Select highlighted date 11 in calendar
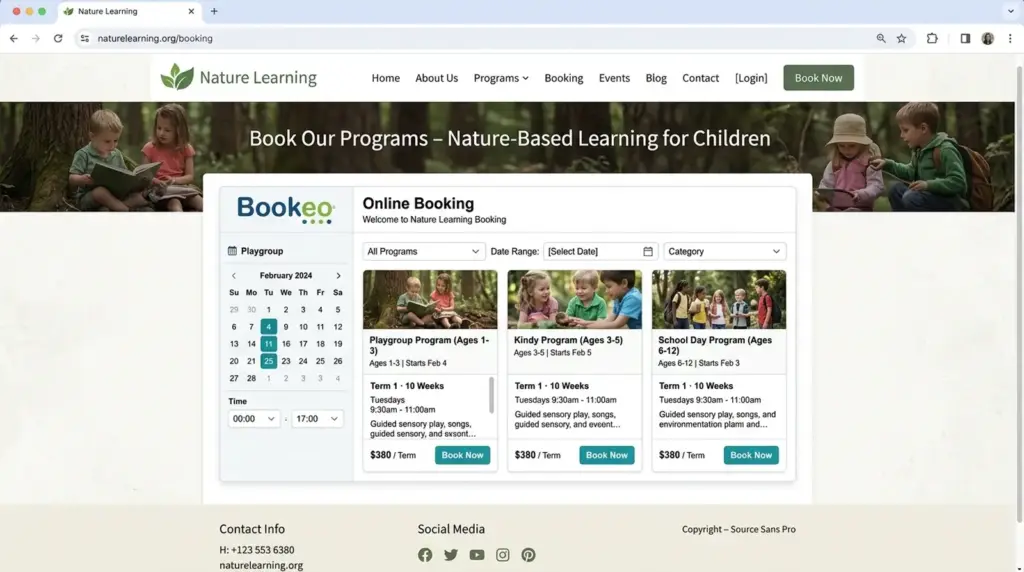 [x=268, y=343]
